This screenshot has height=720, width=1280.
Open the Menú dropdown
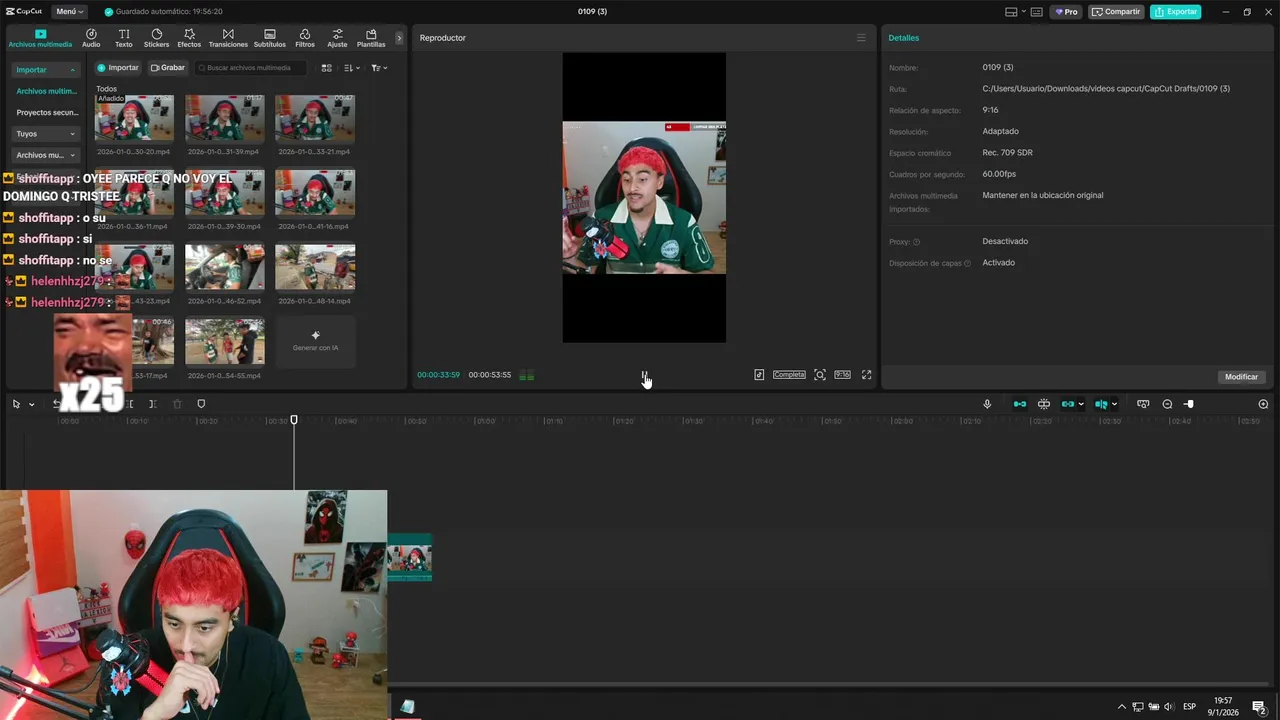[x=69, y=12]
